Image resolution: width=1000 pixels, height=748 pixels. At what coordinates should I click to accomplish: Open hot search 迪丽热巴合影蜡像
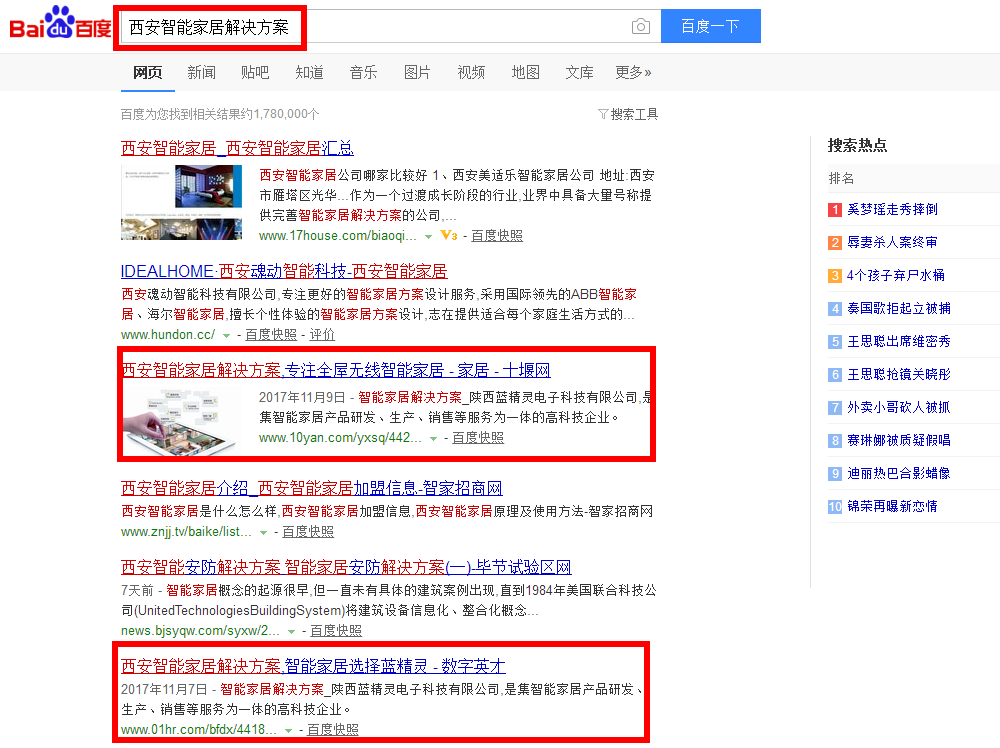(x=899, y=474)
